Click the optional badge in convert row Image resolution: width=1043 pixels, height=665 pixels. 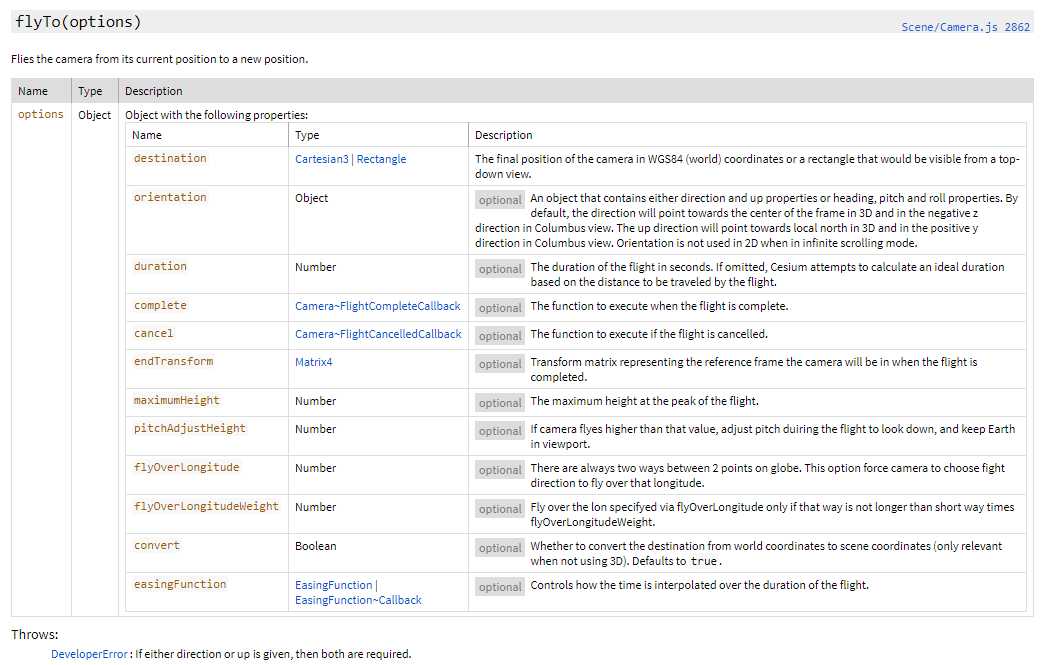500,549
